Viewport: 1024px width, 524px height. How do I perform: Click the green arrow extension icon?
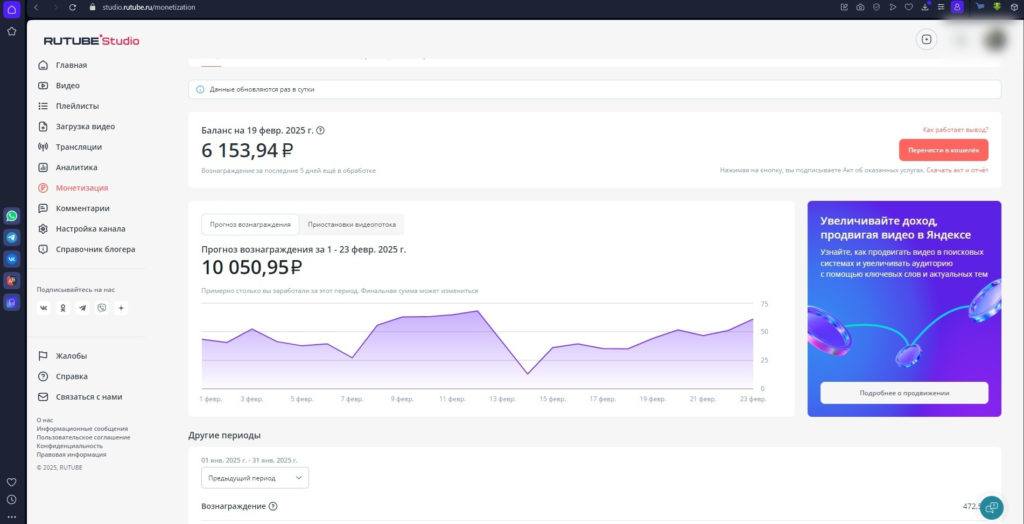997,7
